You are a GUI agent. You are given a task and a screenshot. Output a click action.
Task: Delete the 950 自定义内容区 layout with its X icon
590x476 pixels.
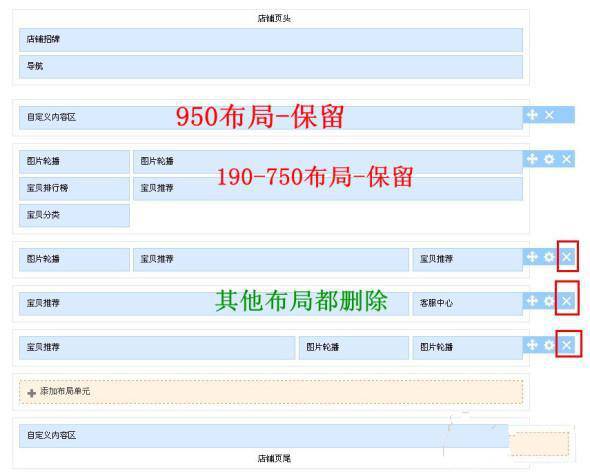(x=550, y=115)
